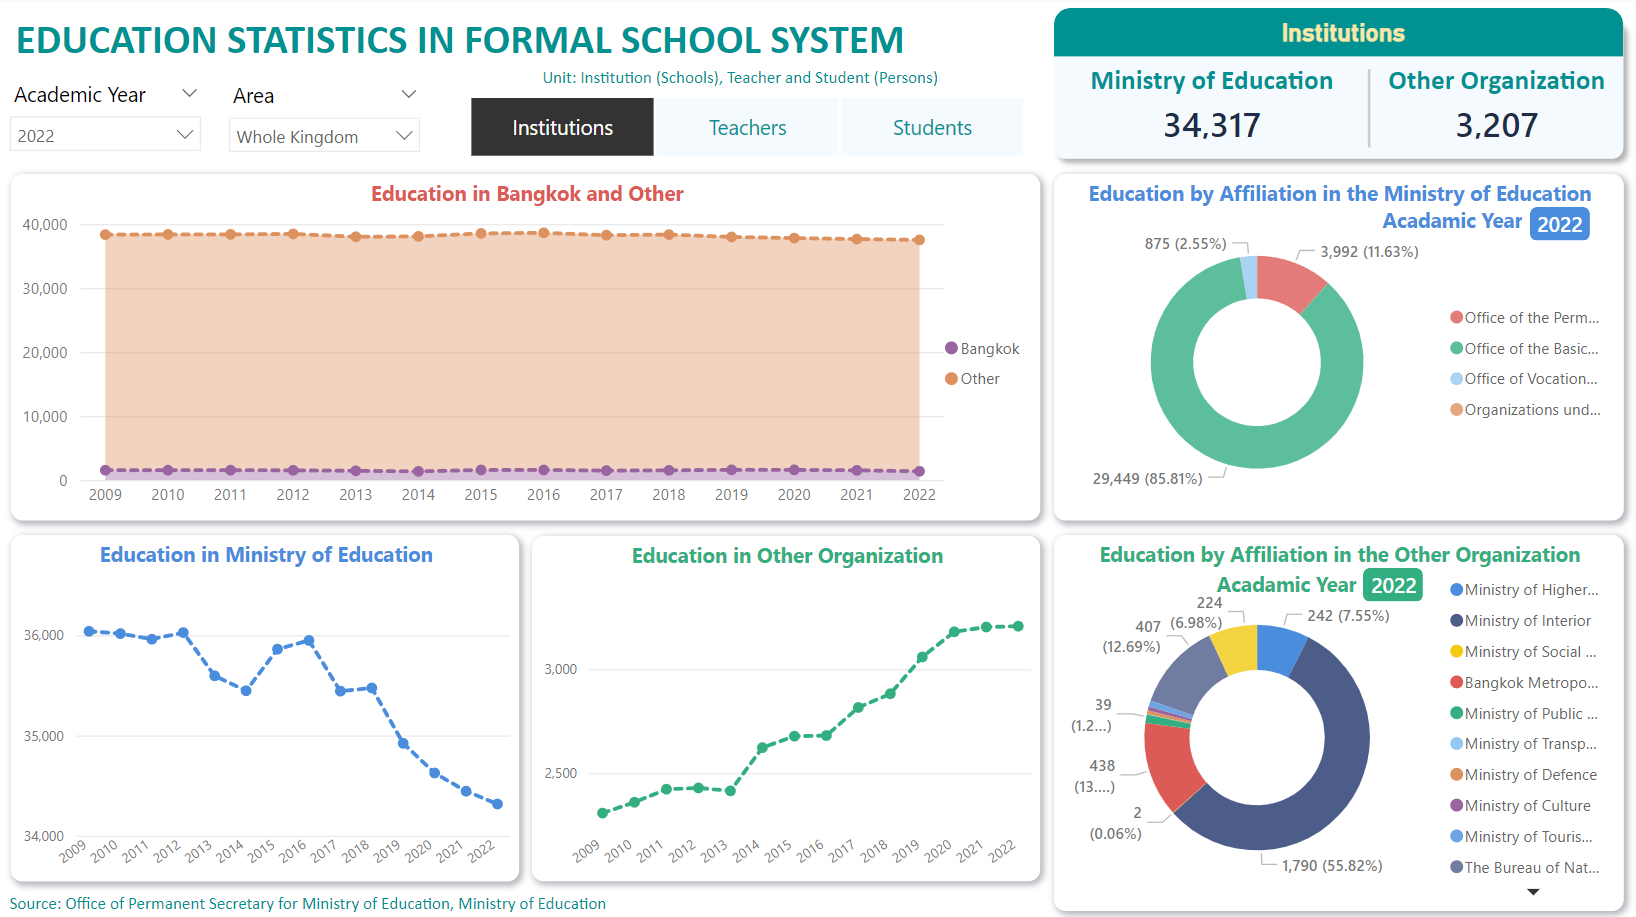Select Office of the Perm... legend item
This screenshot has width=1636, height=917.
pos(1525,317)
